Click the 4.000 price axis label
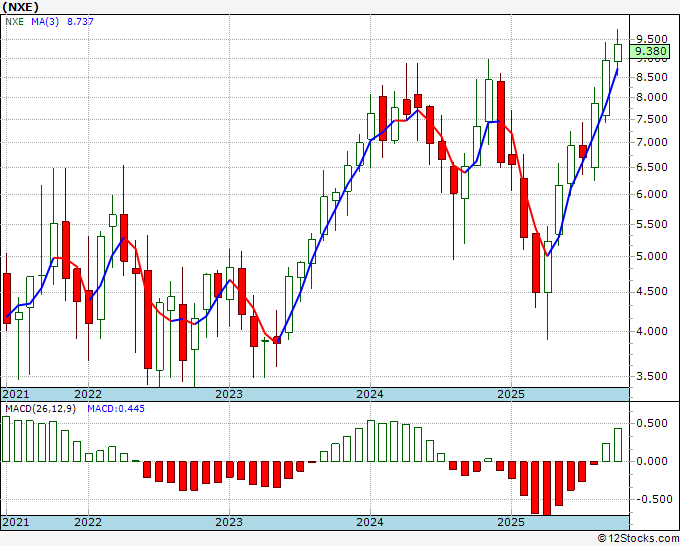Image resolution: width=680 pixels, height=546 pixels. coord(651,331)
